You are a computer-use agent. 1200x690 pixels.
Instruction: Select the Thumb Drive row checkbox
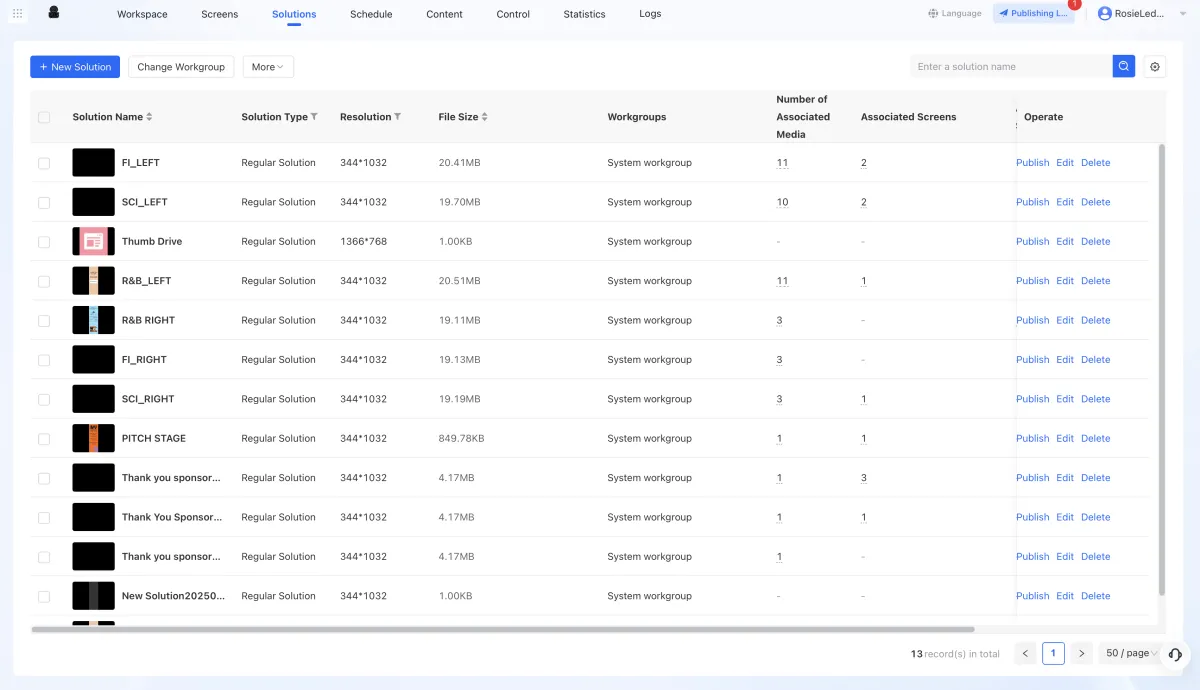coord(44,242)
